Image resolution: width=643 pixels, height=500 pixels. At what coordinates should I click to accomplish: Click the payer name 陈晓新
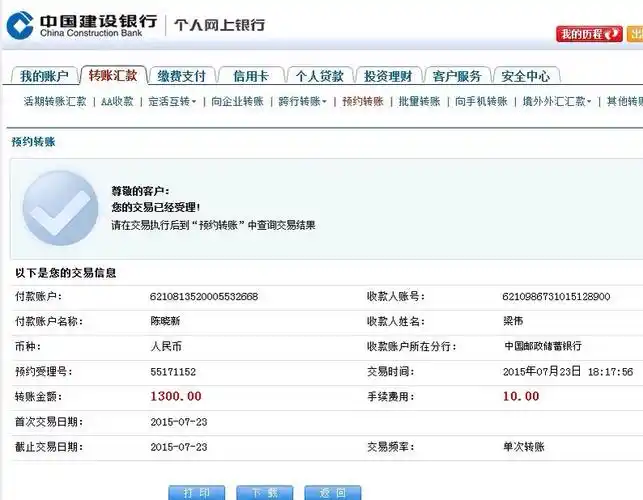(x=165, y=321)
